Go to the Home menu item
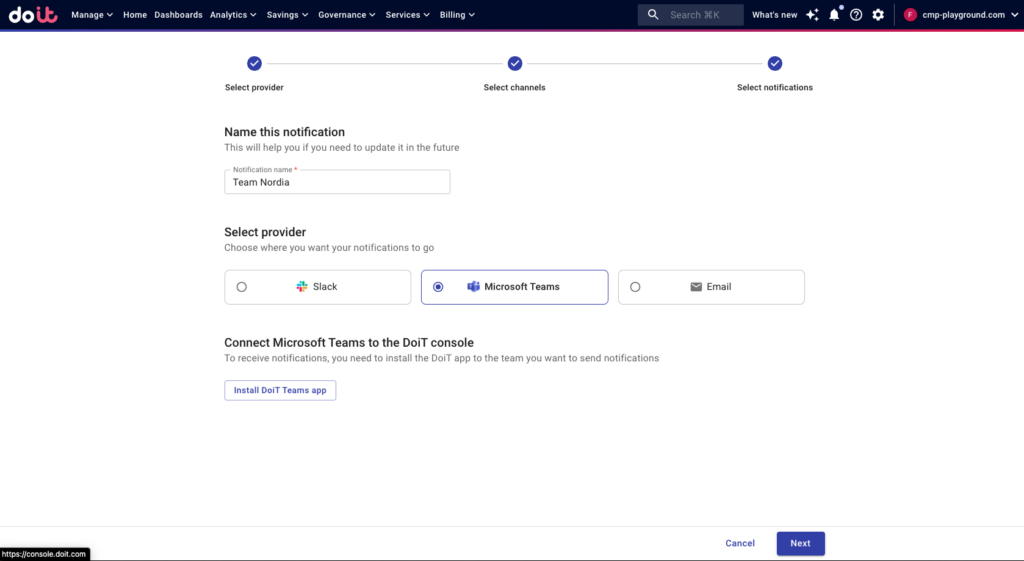Viewport: 1024px width, 561px height. pyautogui.click(x=135, y=15)
